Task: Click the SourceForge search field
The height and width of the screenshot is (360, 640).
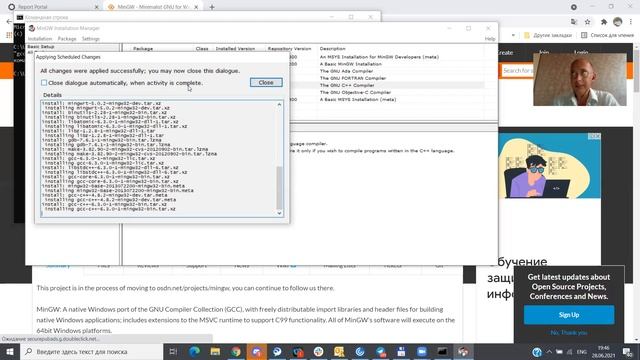Action: tap(518, 71)
